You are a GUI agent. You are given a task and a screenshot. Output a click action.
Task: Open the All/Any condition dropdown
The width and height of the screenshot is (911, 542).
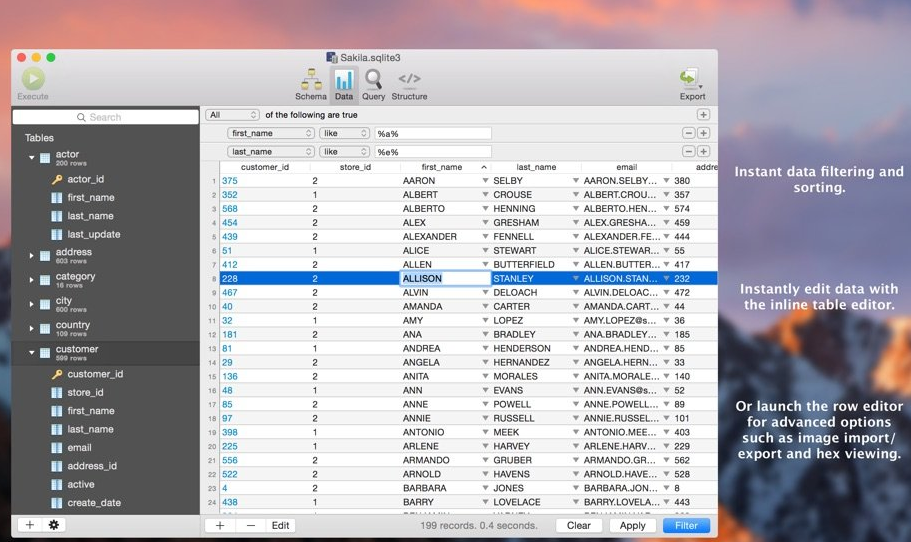click(x=232, y=115)
